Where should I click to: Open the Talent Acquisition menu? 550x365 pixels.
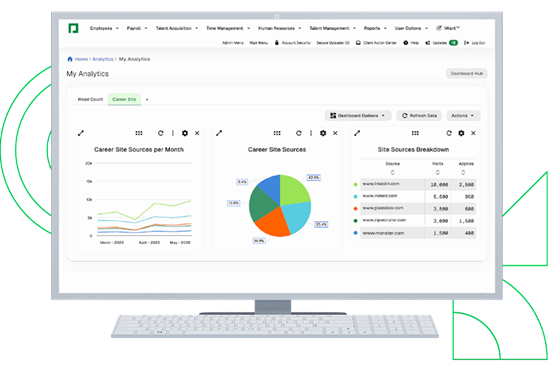(177, 28)
